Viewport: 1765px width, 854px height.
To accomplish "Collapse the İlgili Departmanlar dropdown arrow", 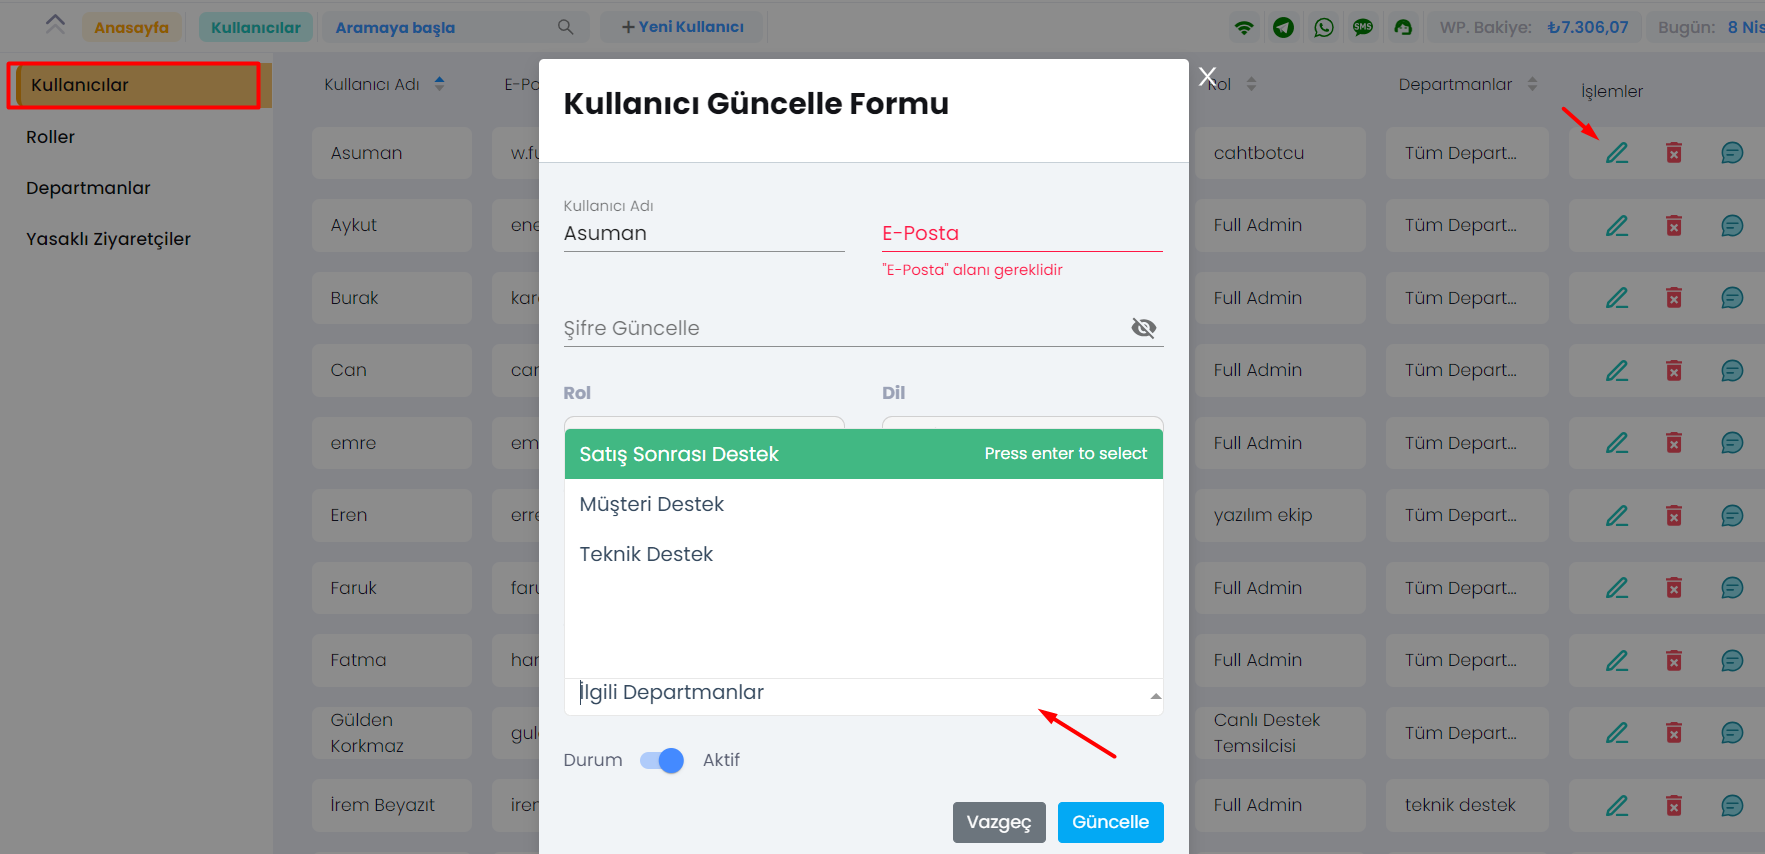I will tap(1156, 696).
